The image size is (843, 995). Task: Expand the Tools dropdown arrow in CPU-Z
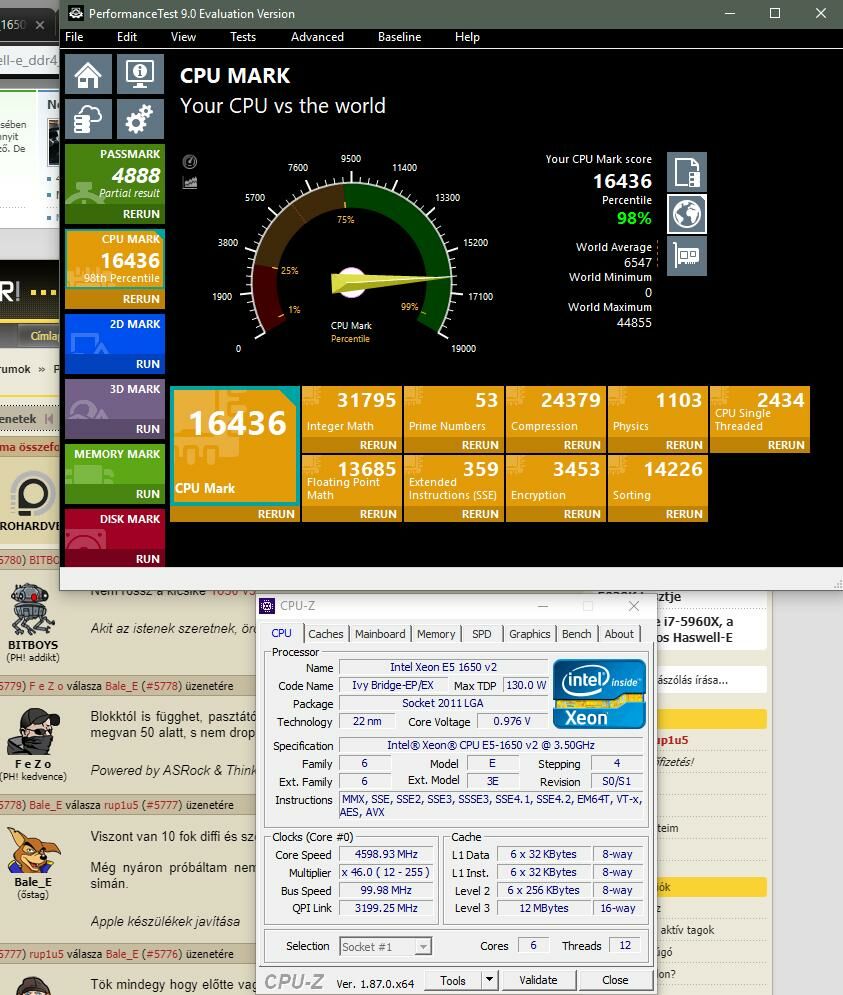pos(489,980)
